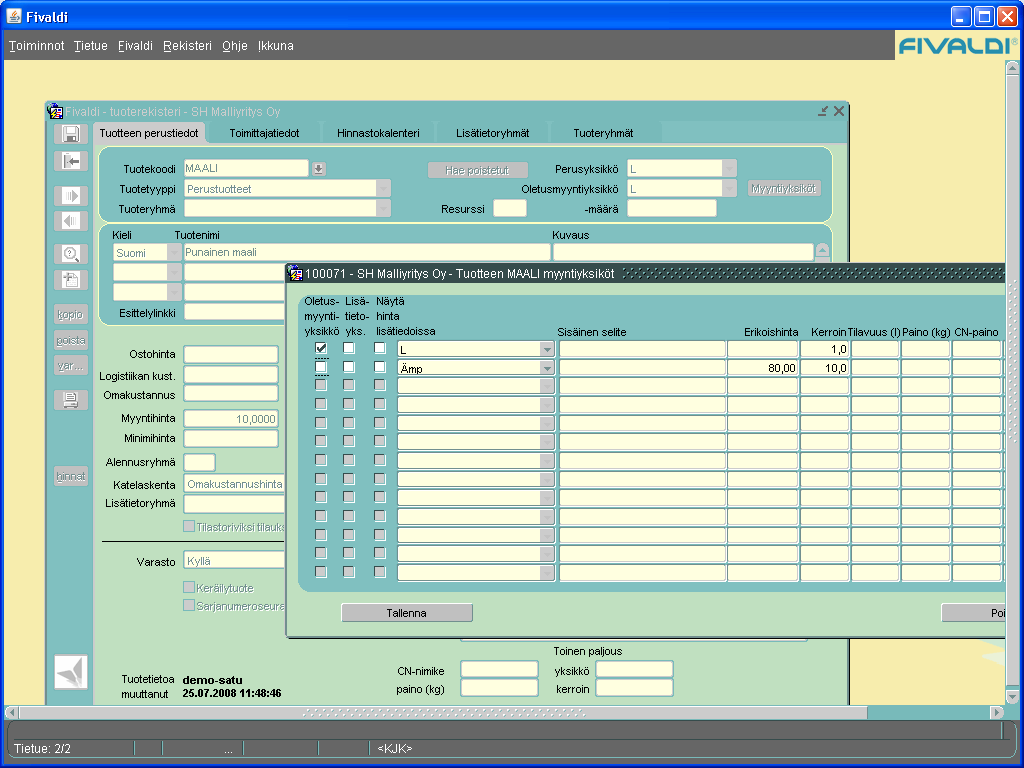Screen dimensions: 1024x768
Task: Open the Tuotetyyppi dropdown
Action: (x=383, y=189)
